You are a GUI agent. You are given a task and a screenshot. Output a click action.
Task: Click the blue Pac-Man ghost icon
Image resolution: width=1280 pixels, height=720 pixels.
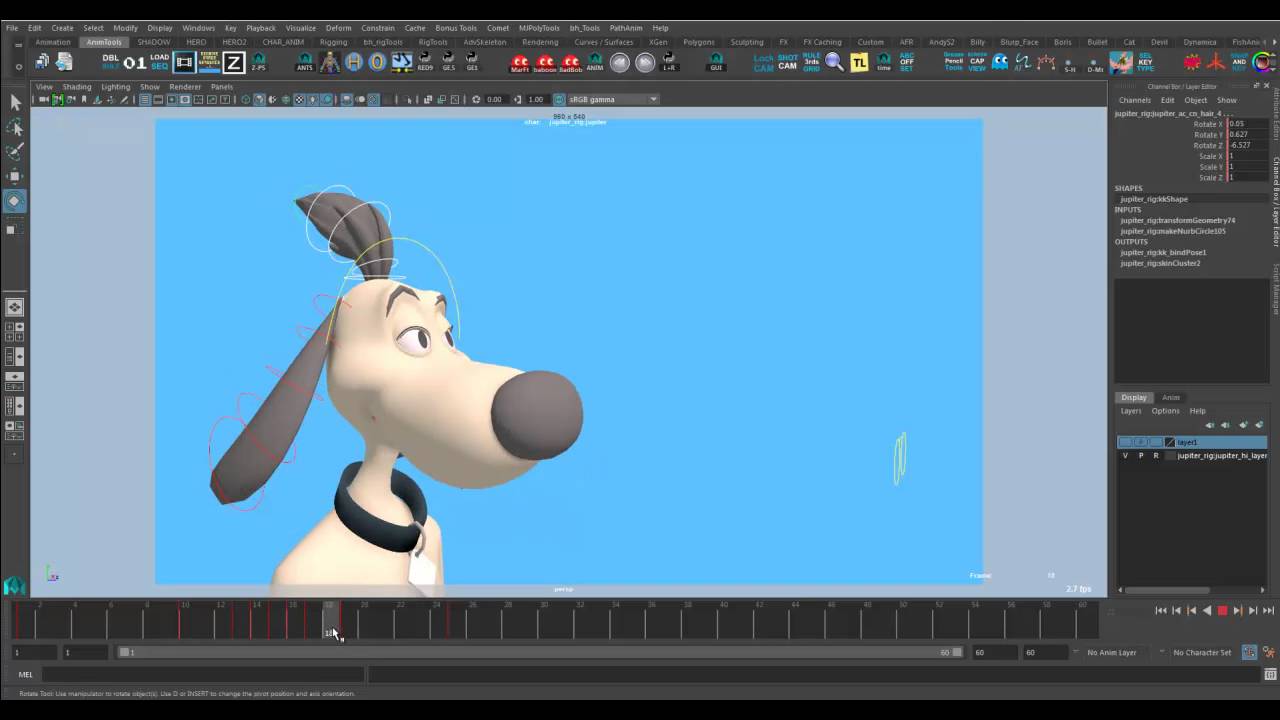pos(1000,62)
